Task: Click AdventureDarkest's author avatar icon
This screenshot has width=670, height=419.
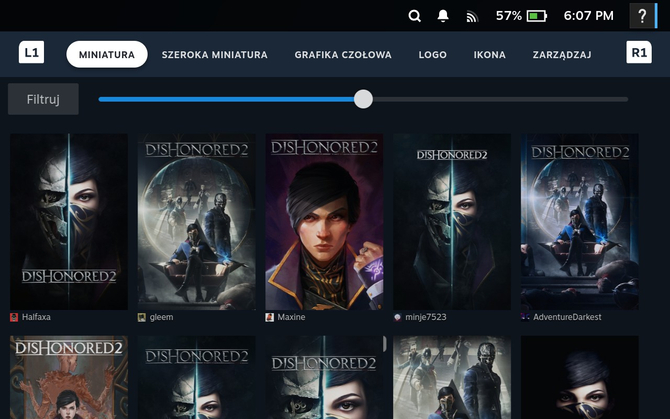Action: (525, 317)
